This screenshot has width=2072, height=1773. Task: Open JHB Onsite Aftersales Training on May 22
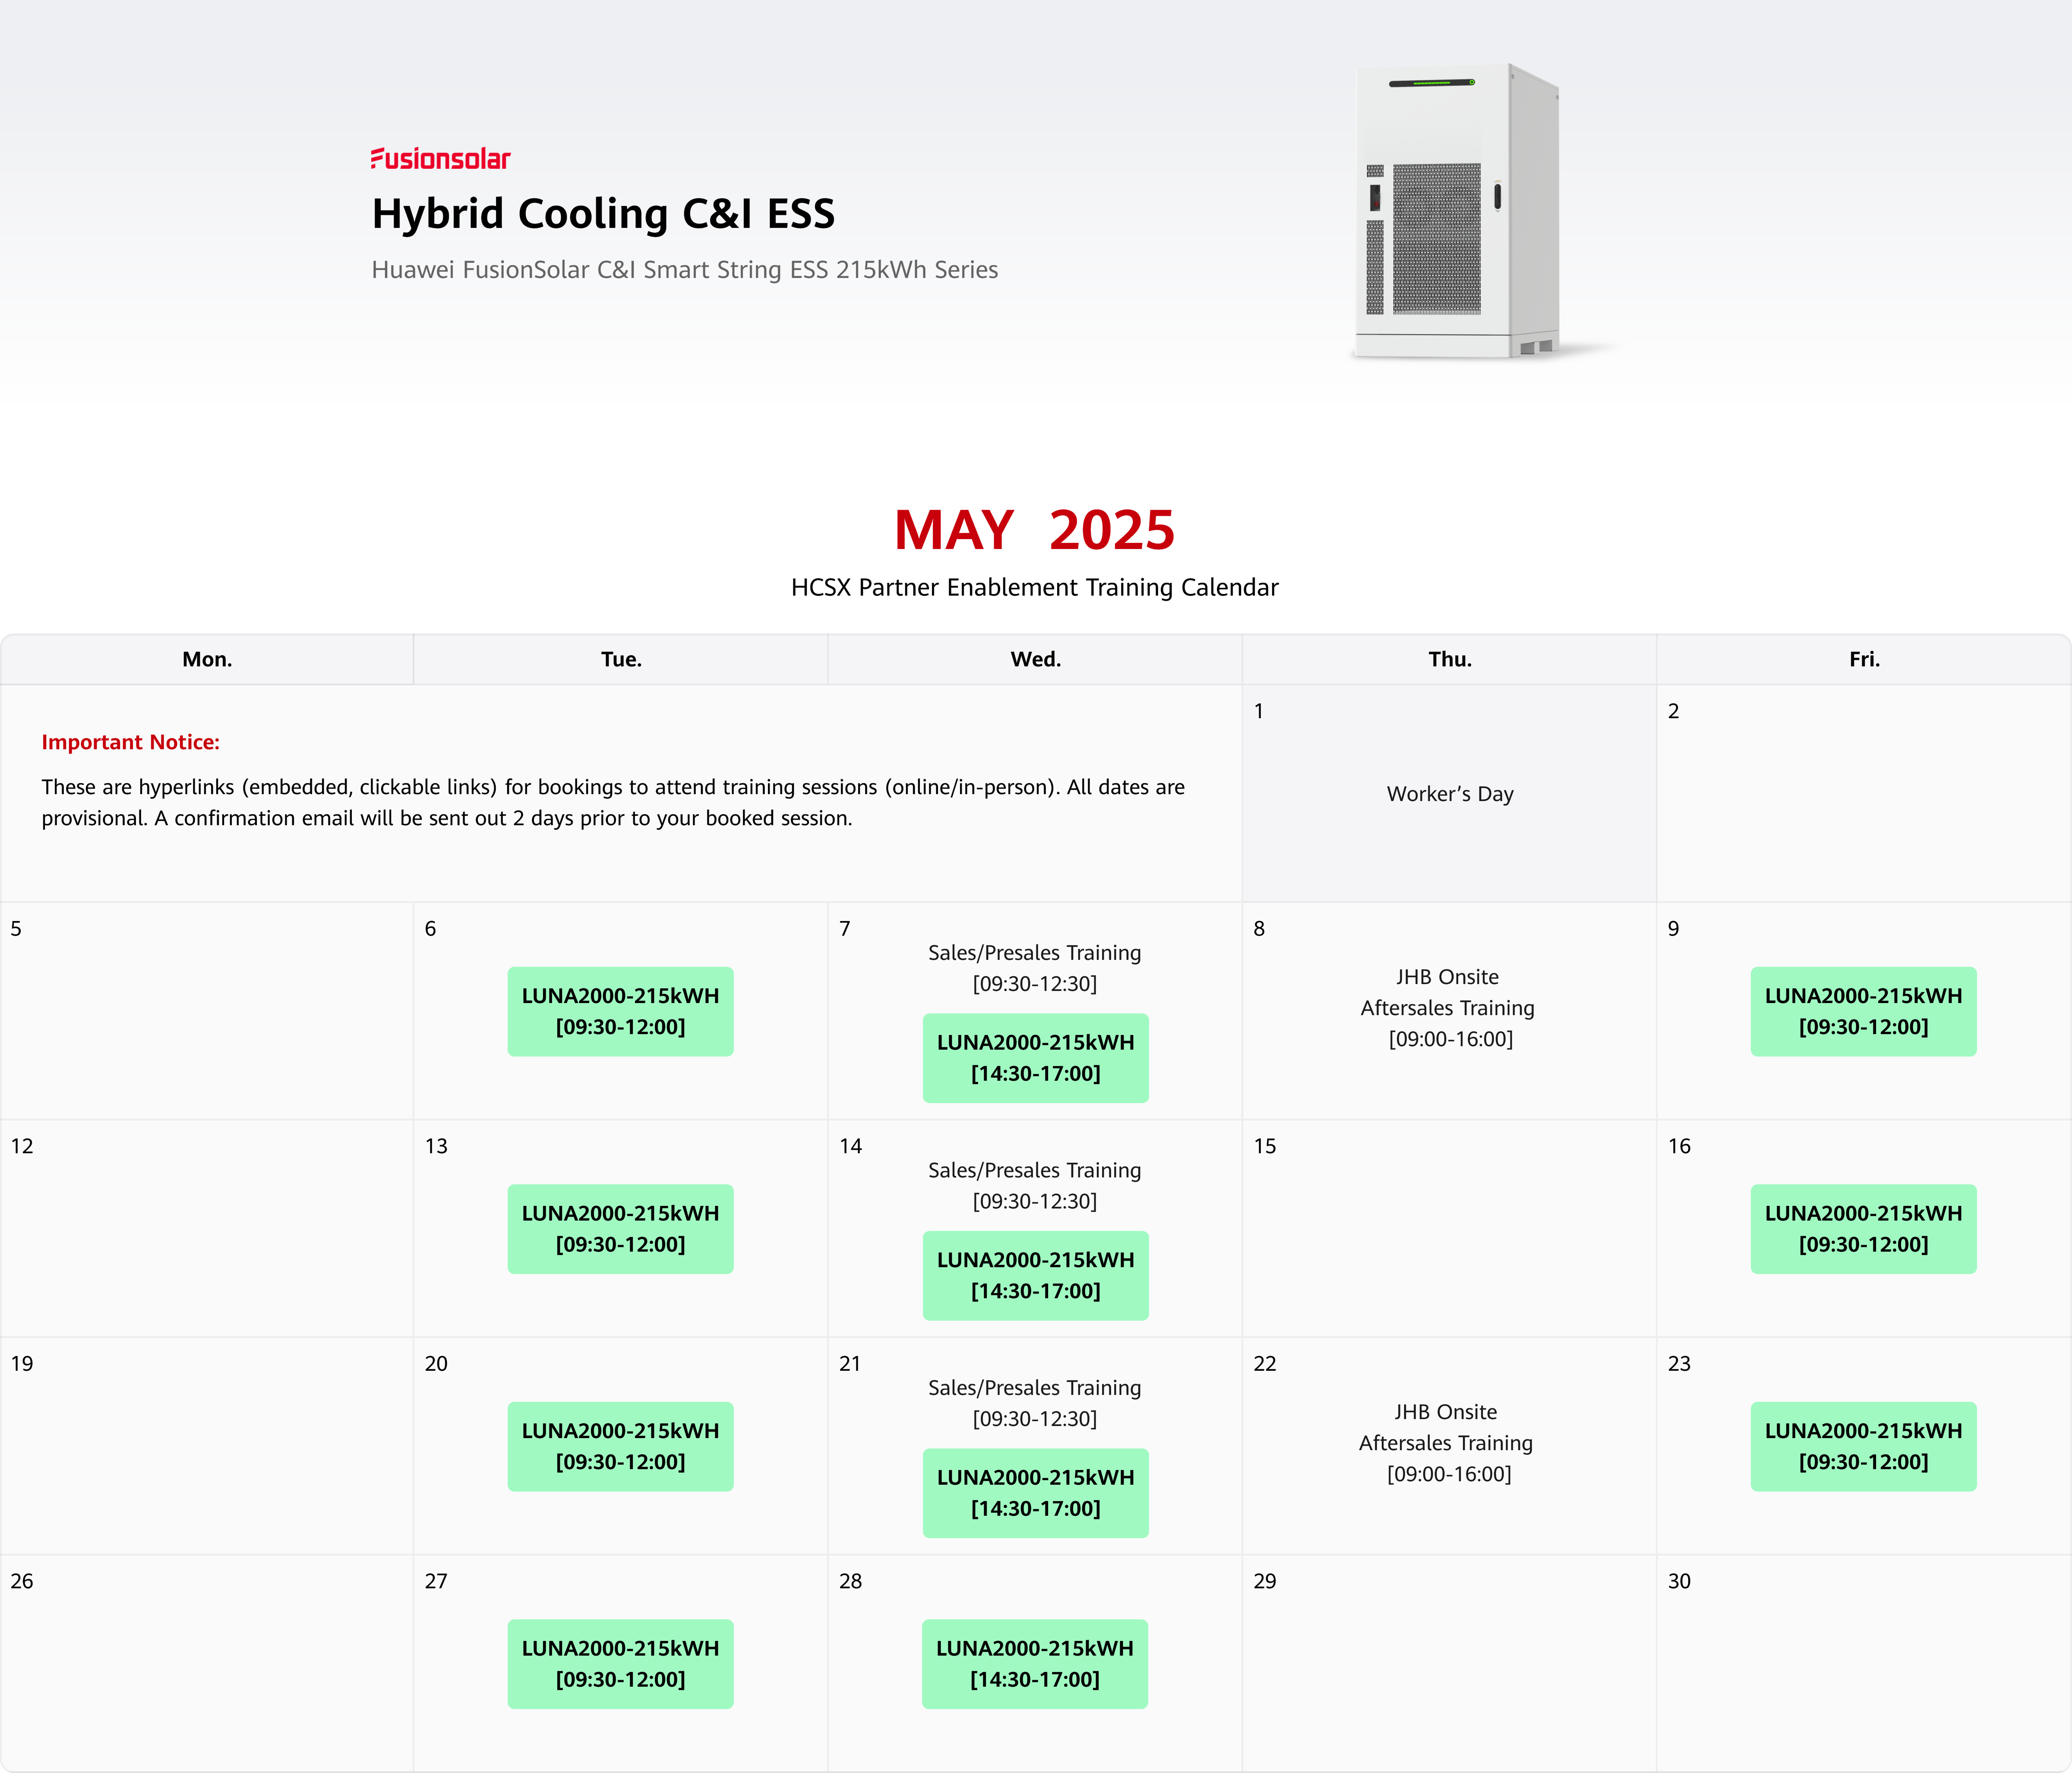pos(1446,1442)
